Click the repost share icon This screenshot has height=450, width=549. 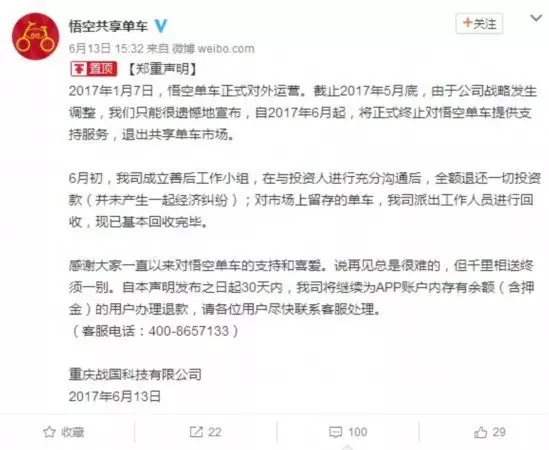pos(196,432)
